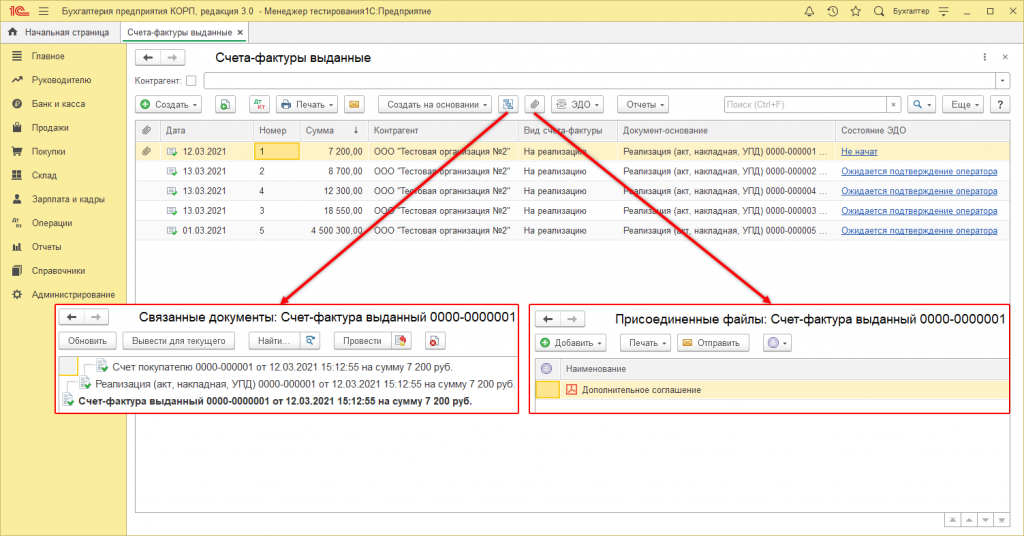This screenshot has width=1024, height=536.
Task: Click Вывести для текущего button
Action: (178, 341)
